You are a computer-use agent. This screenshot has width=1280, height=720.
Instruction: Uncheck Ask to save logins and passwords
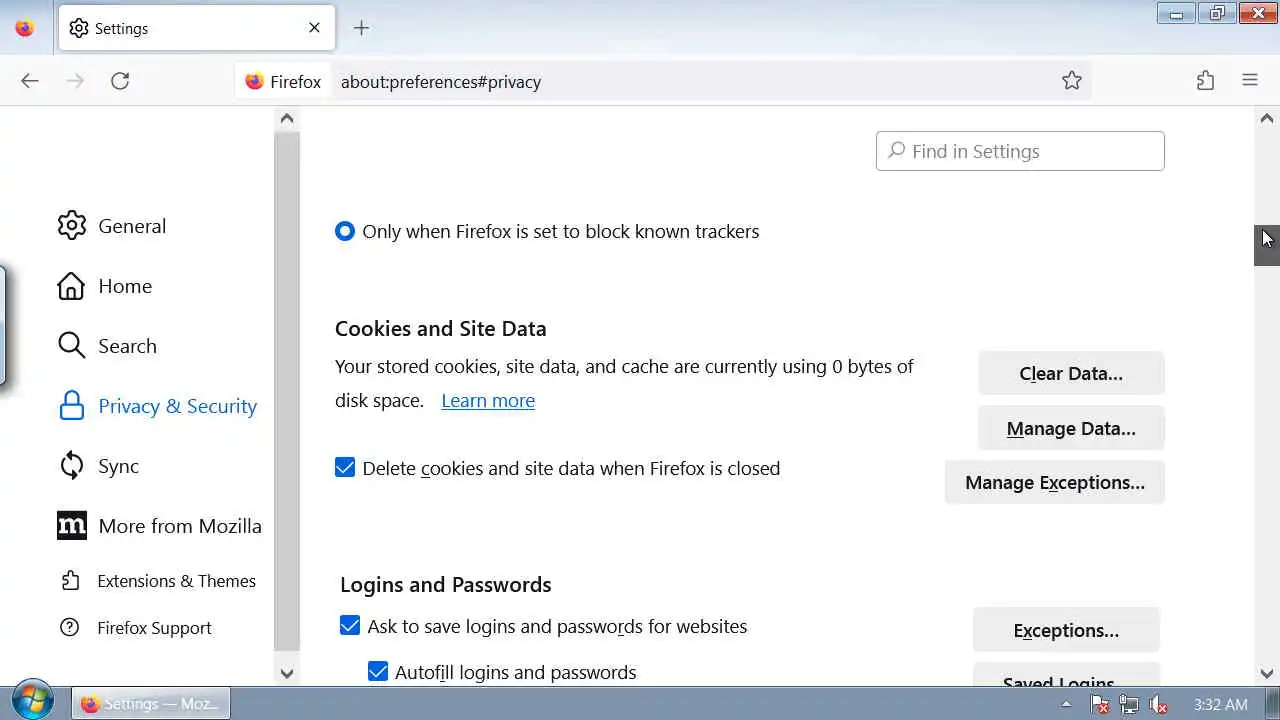point(350,626)
